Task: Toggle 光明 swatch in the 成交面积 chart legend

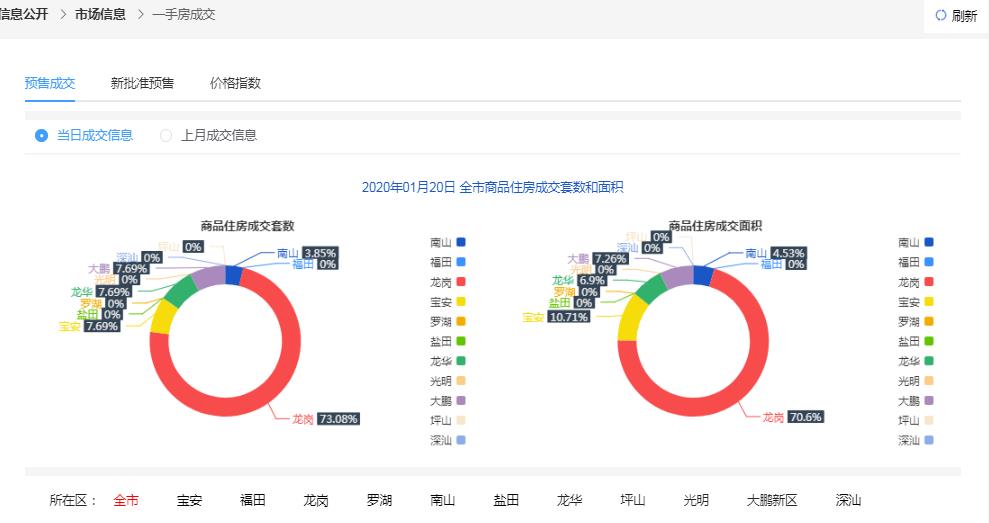Action: 929,380
